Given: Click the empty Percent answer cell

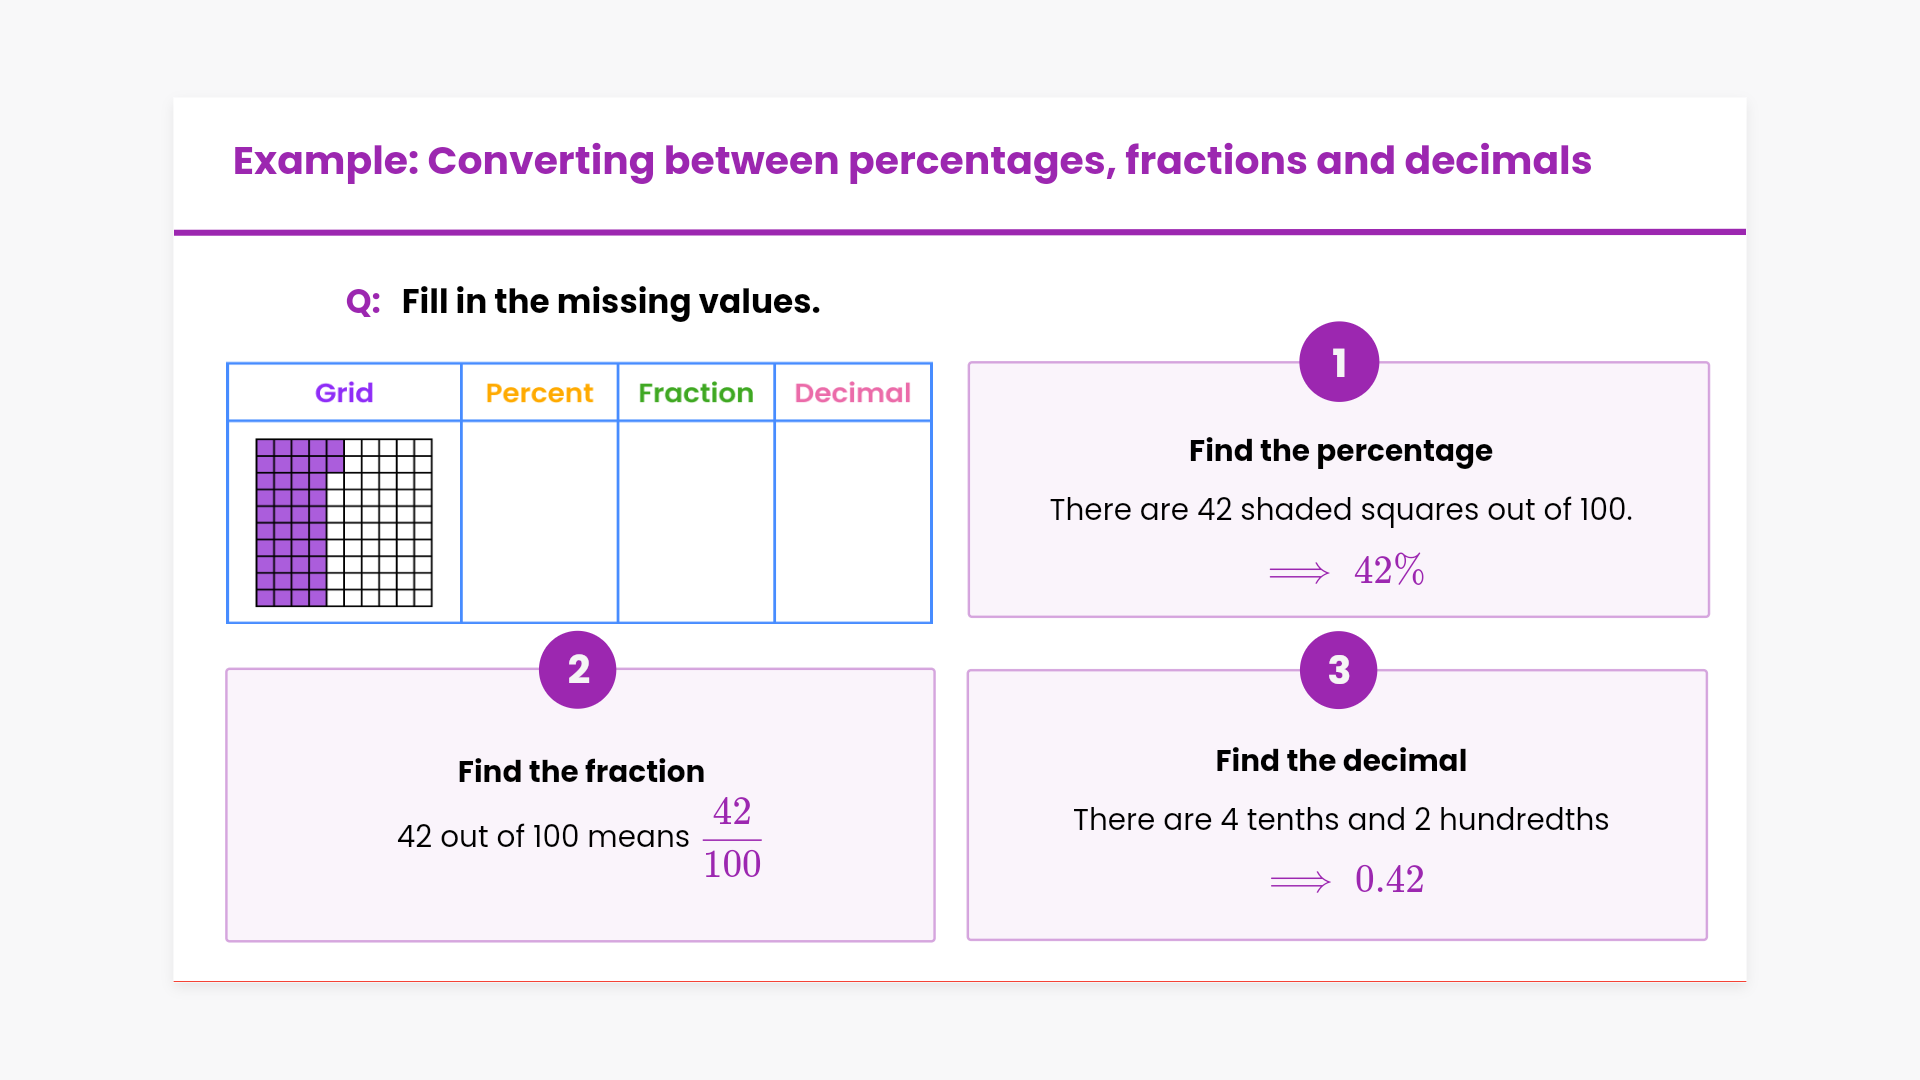Looking at the screenshot, I should click(539, 521).
